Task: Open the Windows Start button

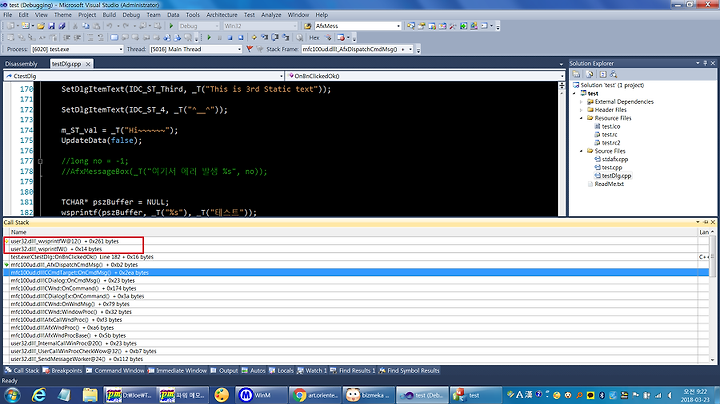Action: [12, 395]
